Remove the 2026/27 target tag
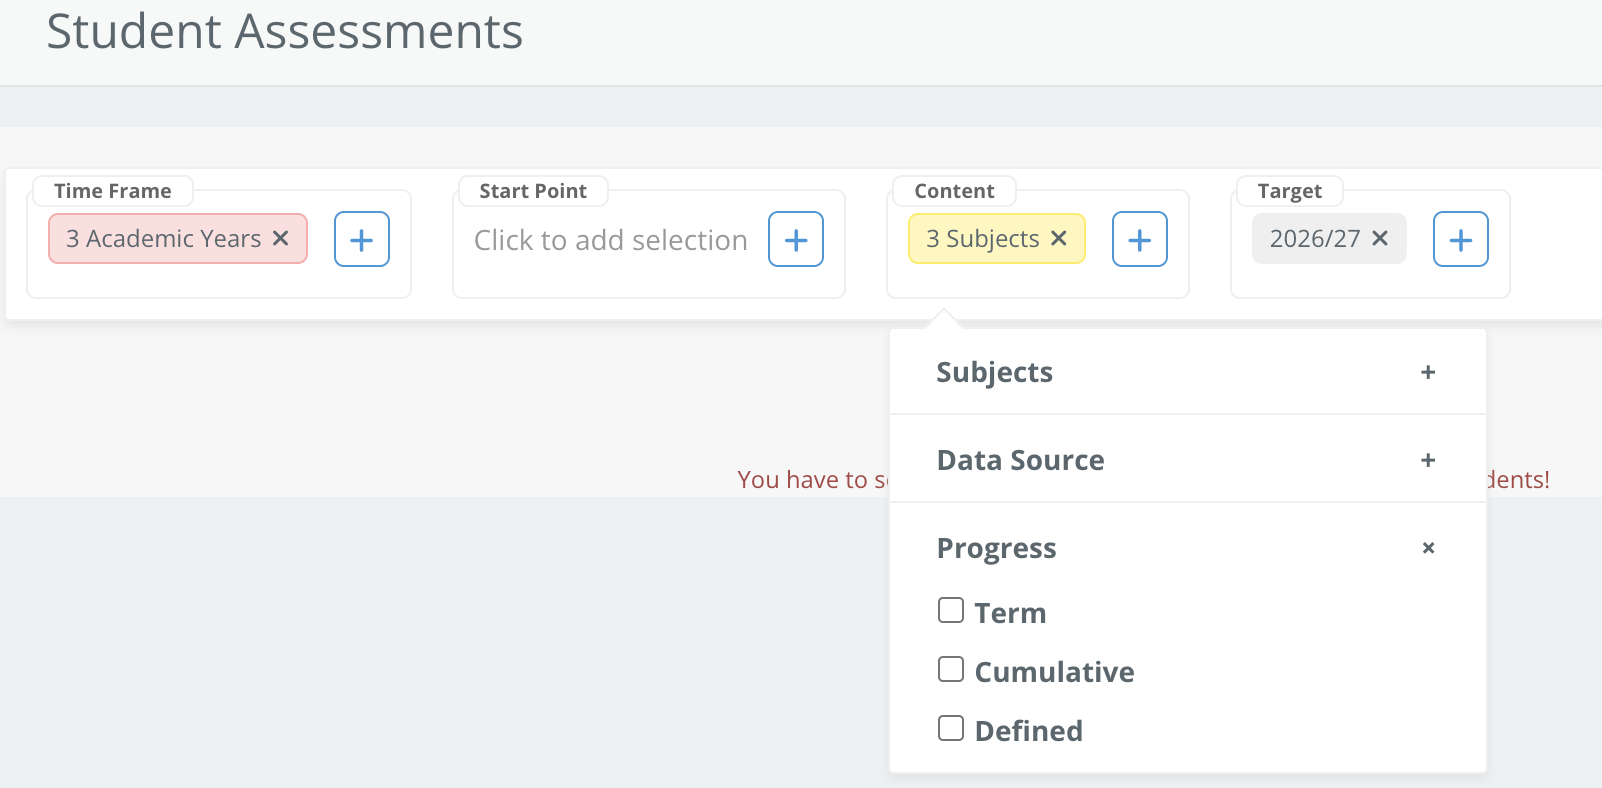 point(1380,238)
